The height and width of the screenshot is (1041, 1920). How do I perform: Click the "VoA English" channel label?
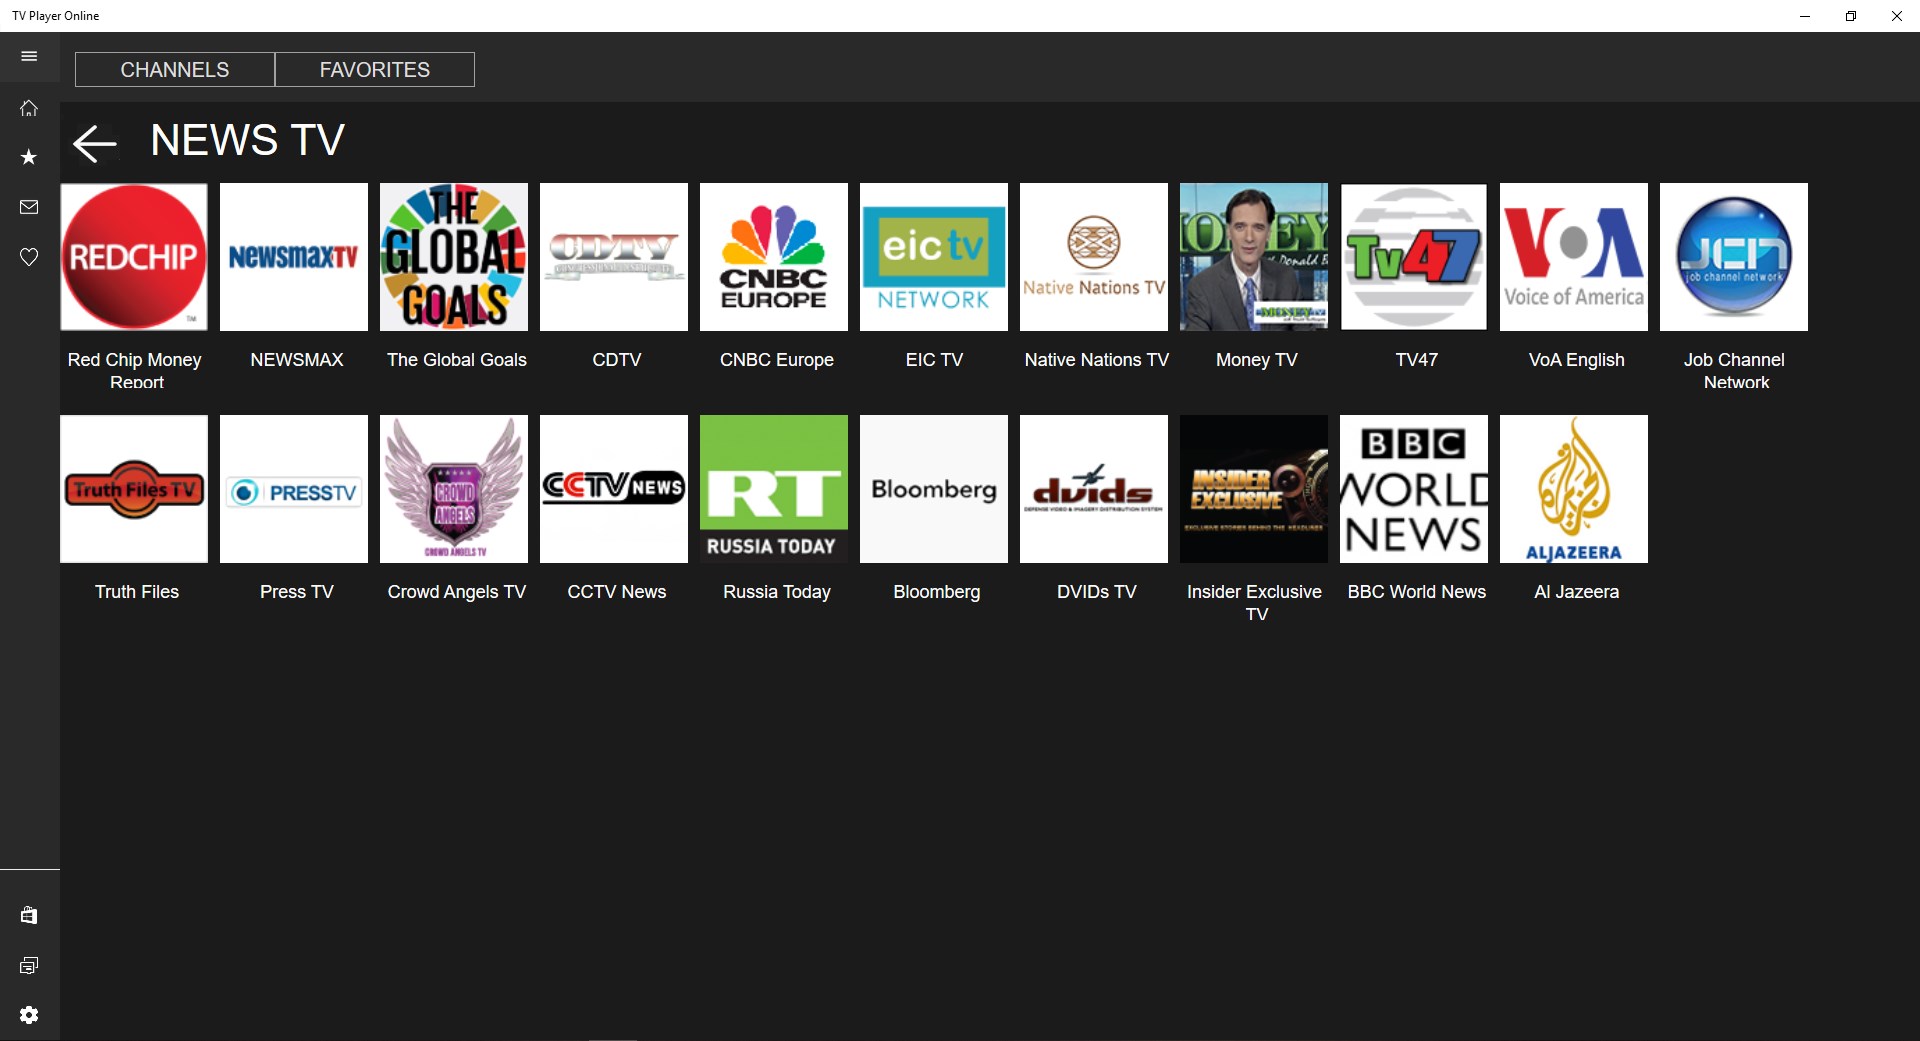coord(1577,360)
